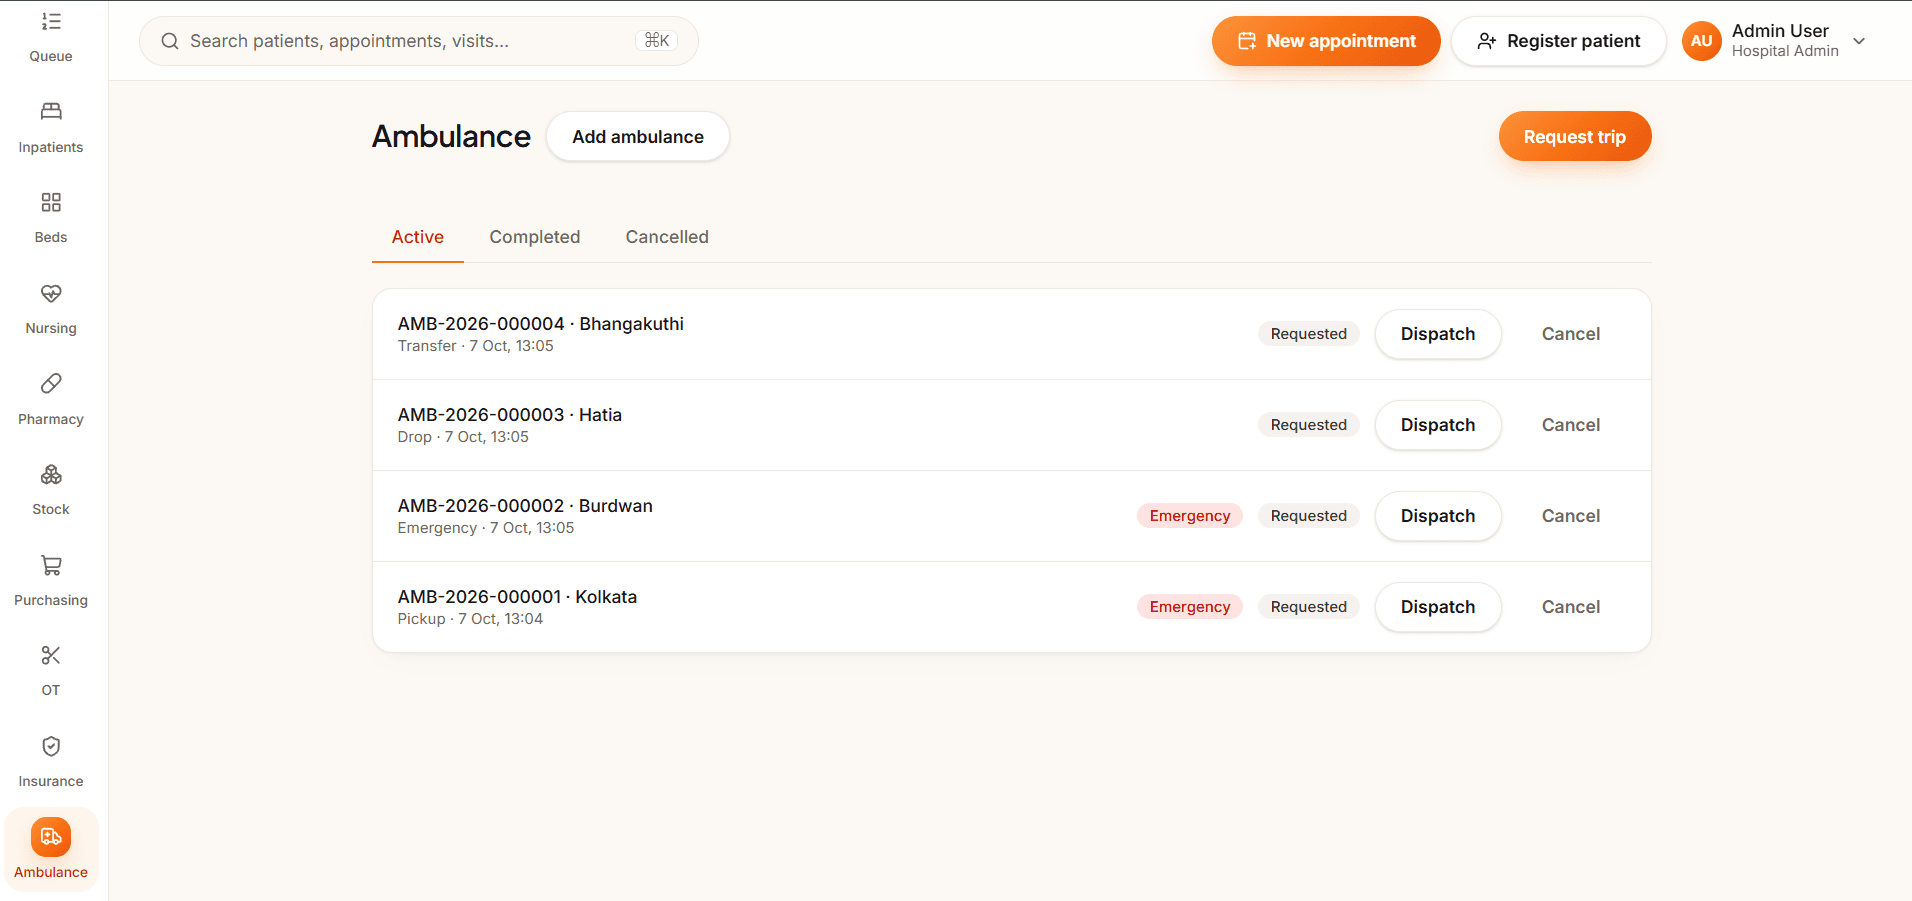This screenshot has width=1912, height=901.
Task: Open Purchasing cart icon
Action: tap(51, 565)
